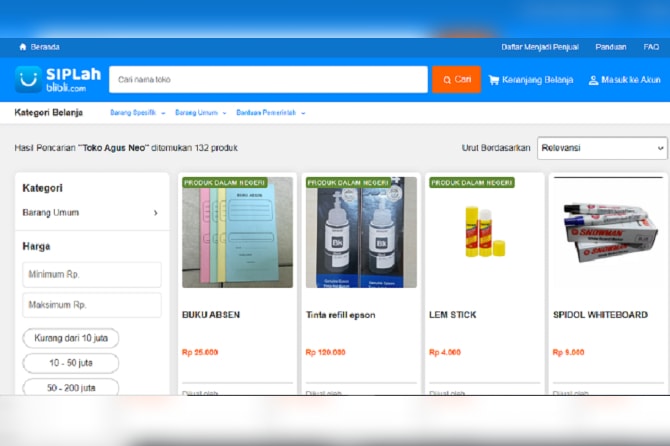Open the Keranjang Belanja cart icon
Viewport: 670px width, 446px height.
493,80
